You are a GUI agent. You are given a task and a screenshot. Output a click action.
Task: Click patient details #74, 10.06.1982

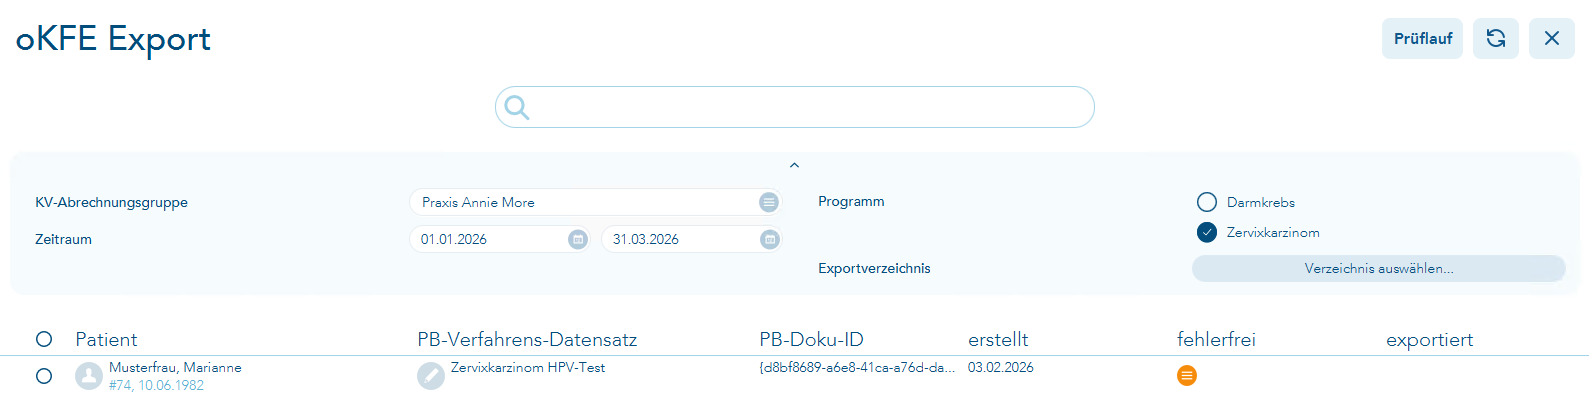[x=156, y=385]
